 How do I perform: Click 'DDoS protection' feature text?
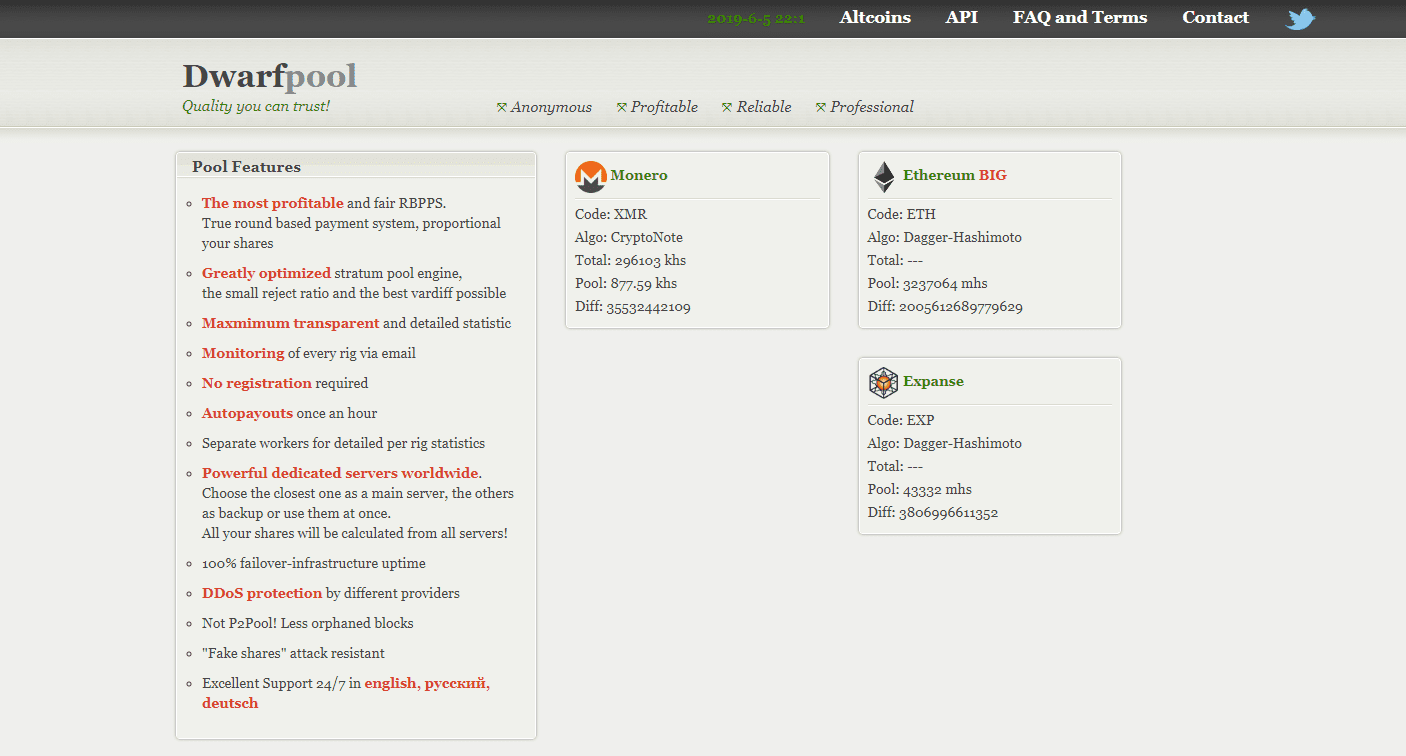tap(262, 593)
